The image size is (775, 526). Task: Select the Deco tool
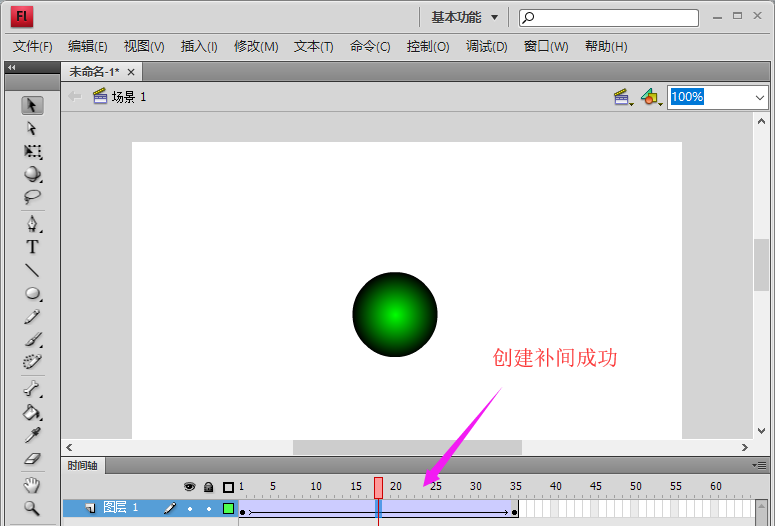32,361
